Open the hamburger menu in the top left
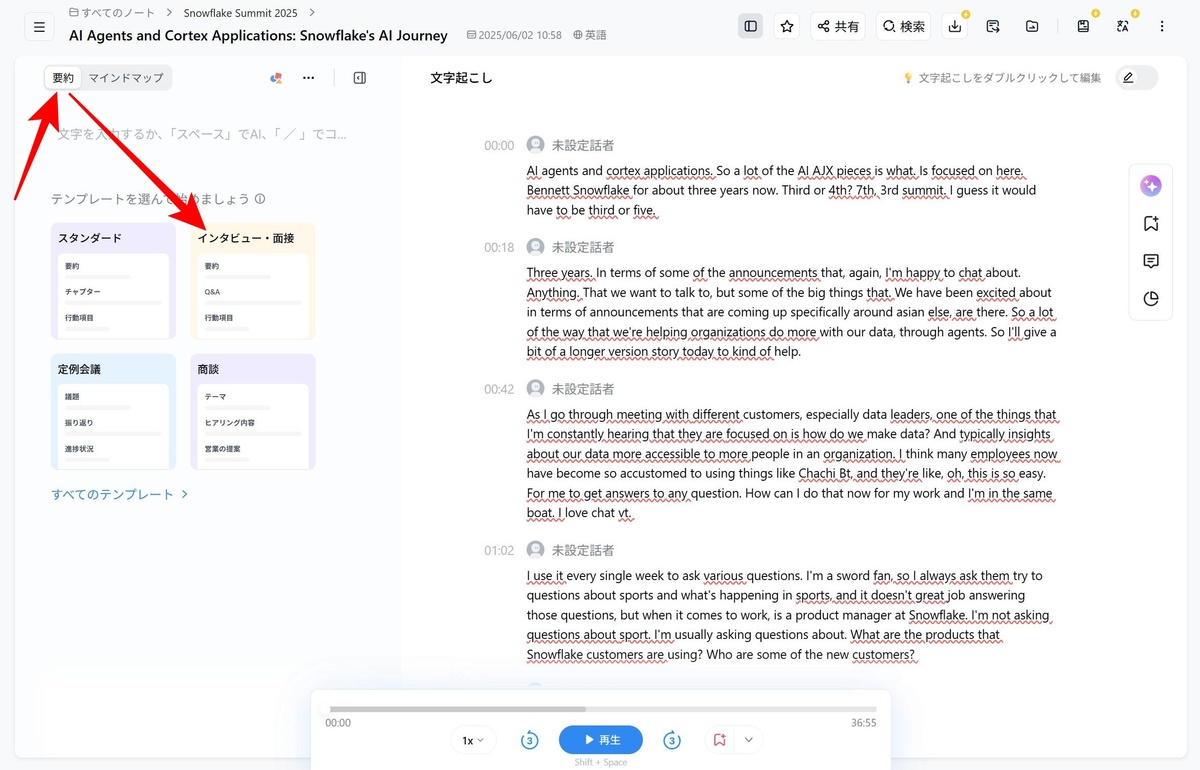This screenshot has height=770, width=1200. [39, 27]
